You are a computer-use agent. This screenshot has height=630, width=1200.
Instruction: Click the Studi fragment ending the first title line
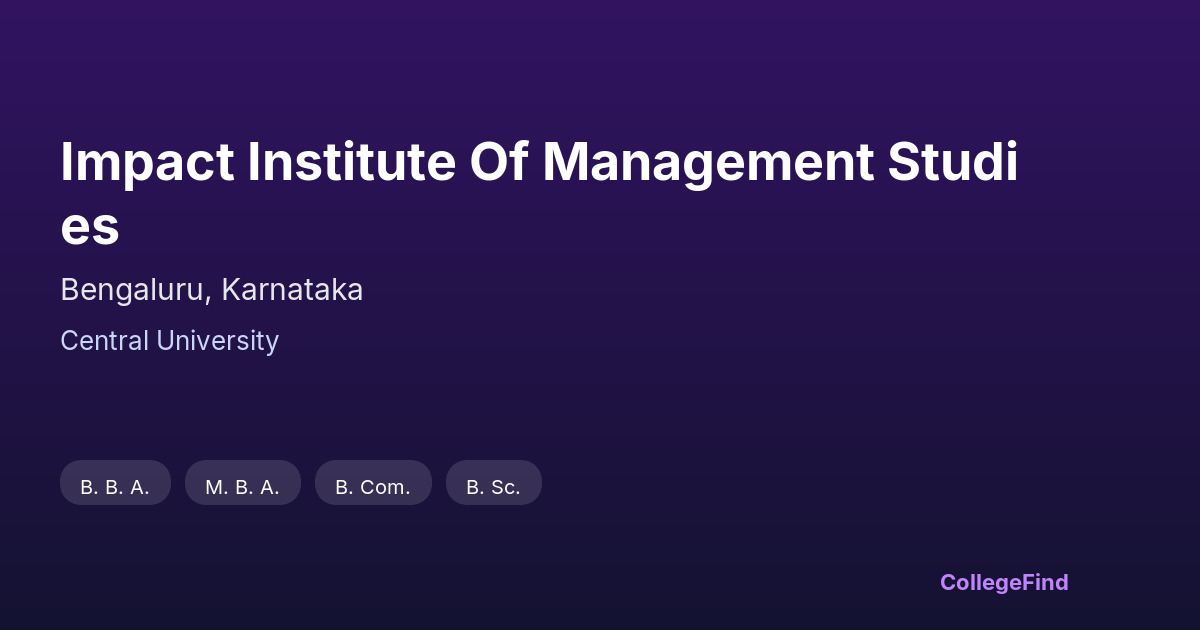pos(953,162)
